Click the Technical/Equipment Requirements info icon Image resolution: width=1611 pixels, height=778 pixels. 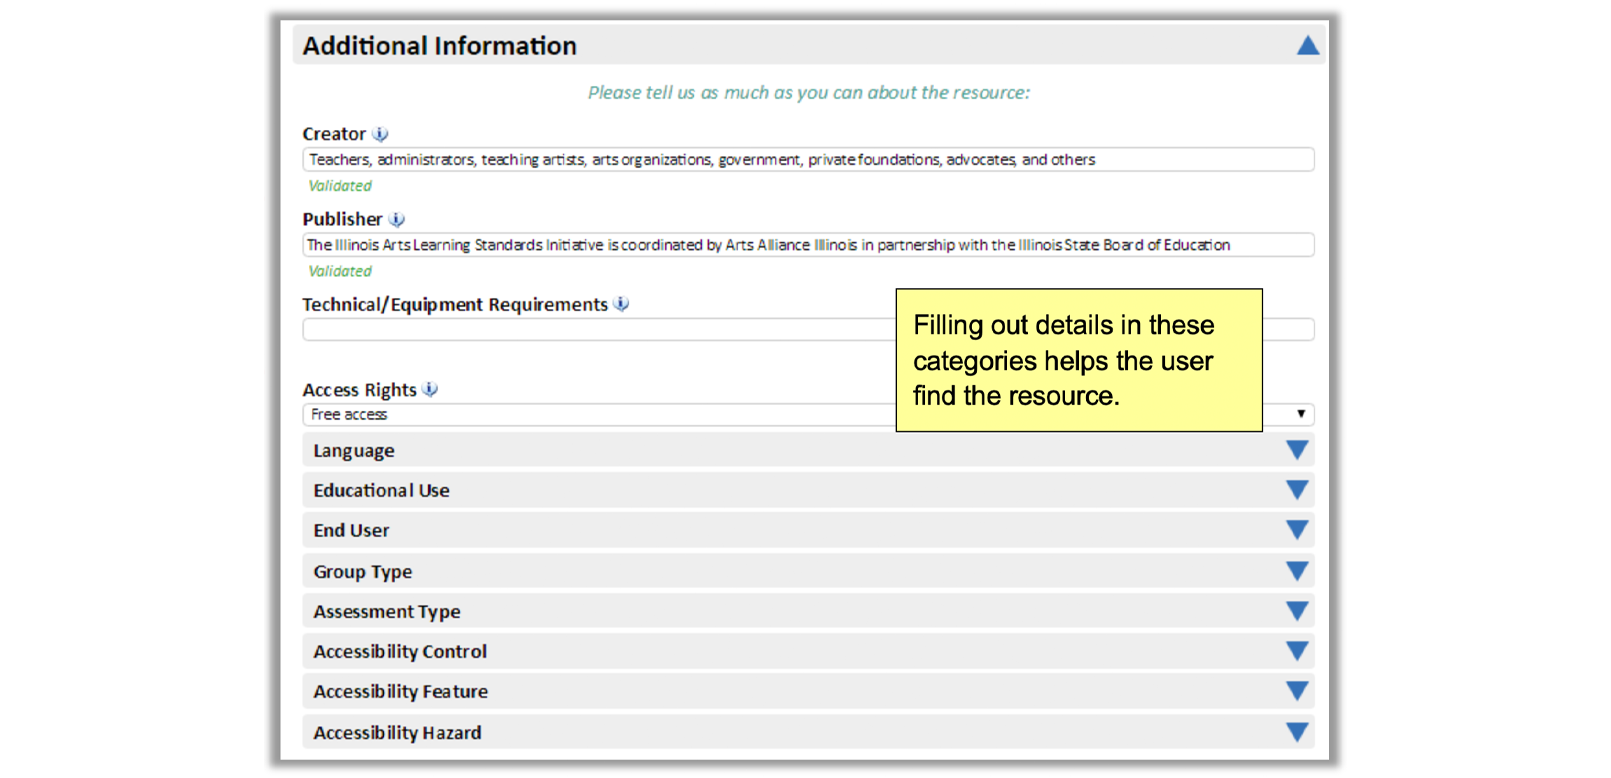coord(622,304)
